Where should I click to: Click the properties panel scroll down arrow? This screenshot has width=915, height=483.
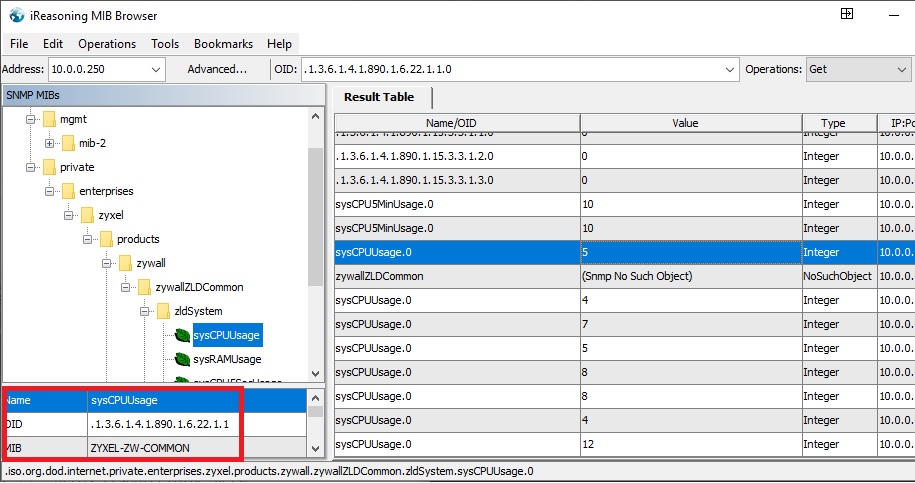point(316,449)
